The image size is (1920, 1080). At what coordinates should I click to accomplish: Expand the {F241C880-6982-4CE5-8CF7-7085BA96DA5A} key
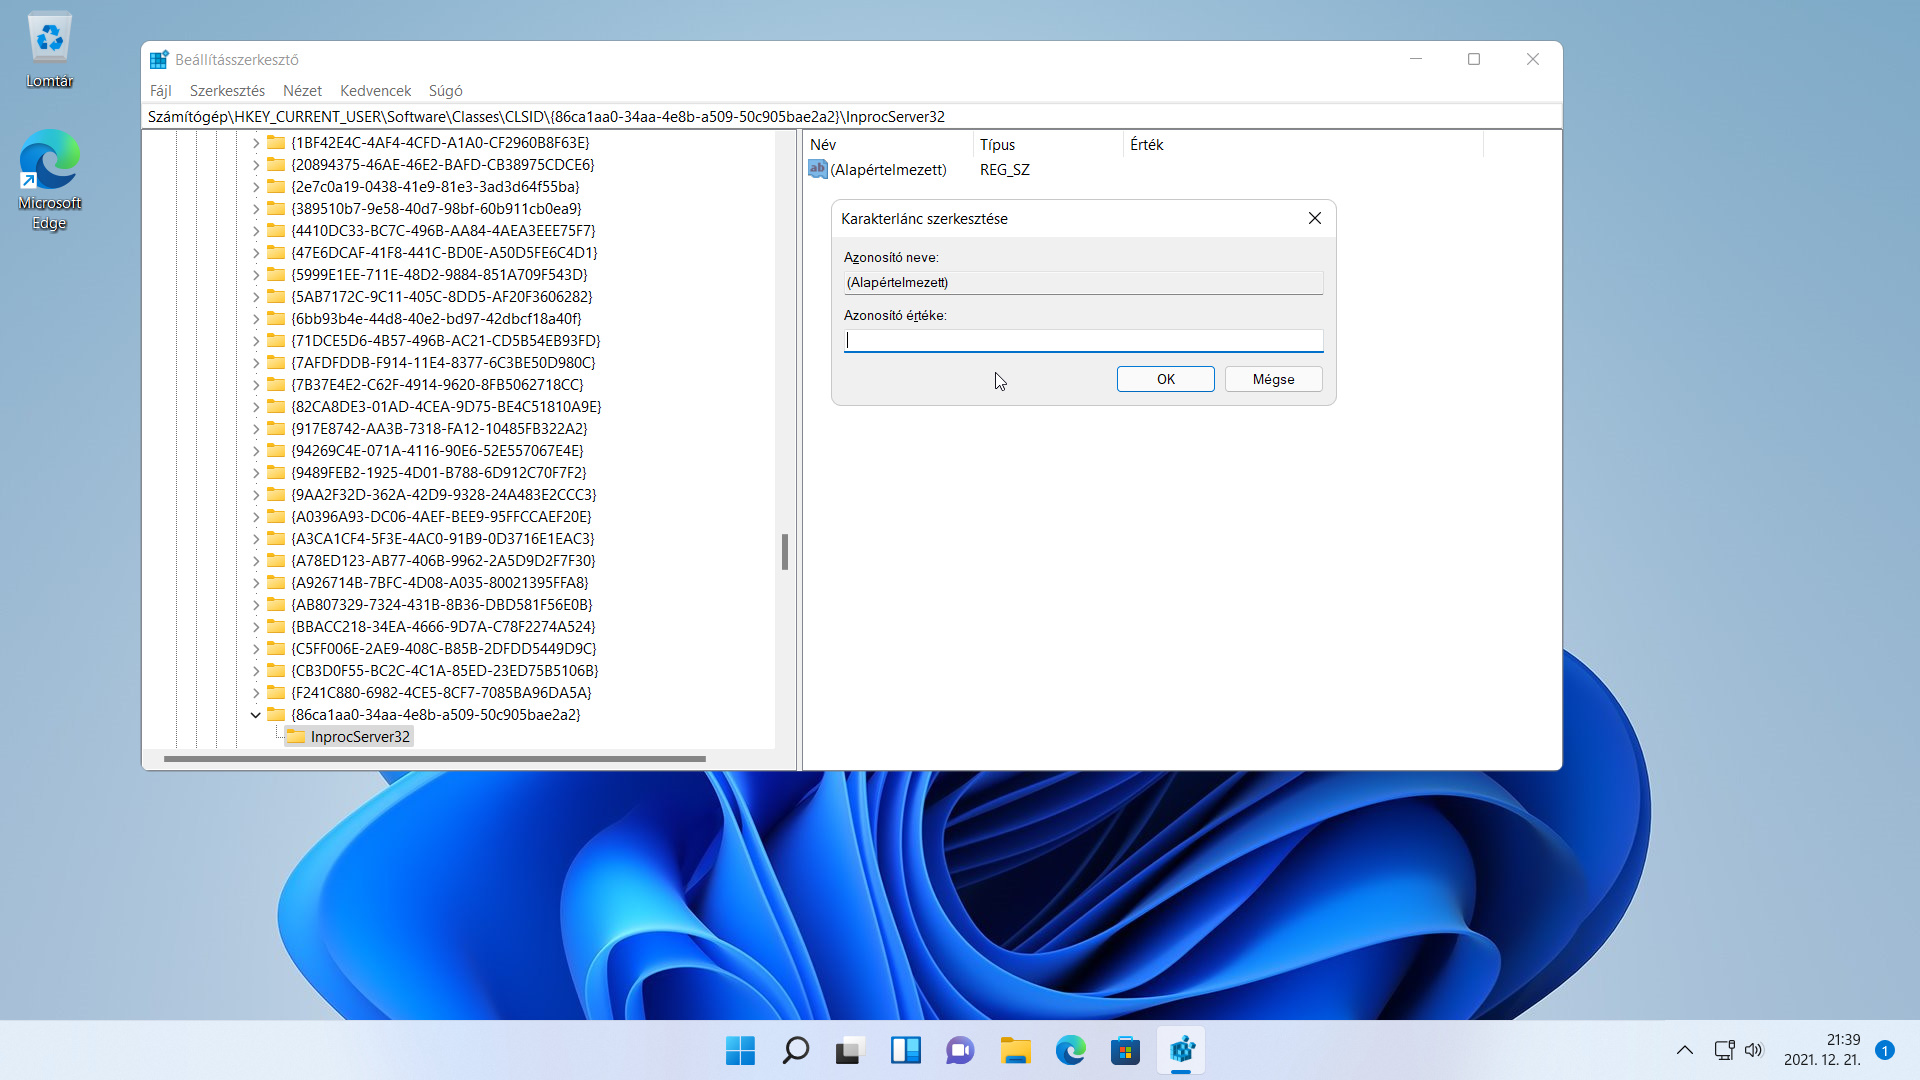coord(255,693)
